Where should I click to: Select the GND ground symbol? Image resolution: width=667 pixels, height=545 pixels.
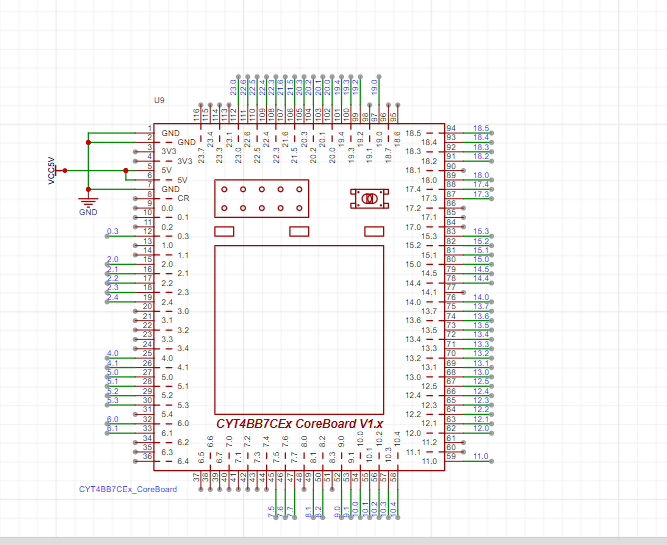88,205
